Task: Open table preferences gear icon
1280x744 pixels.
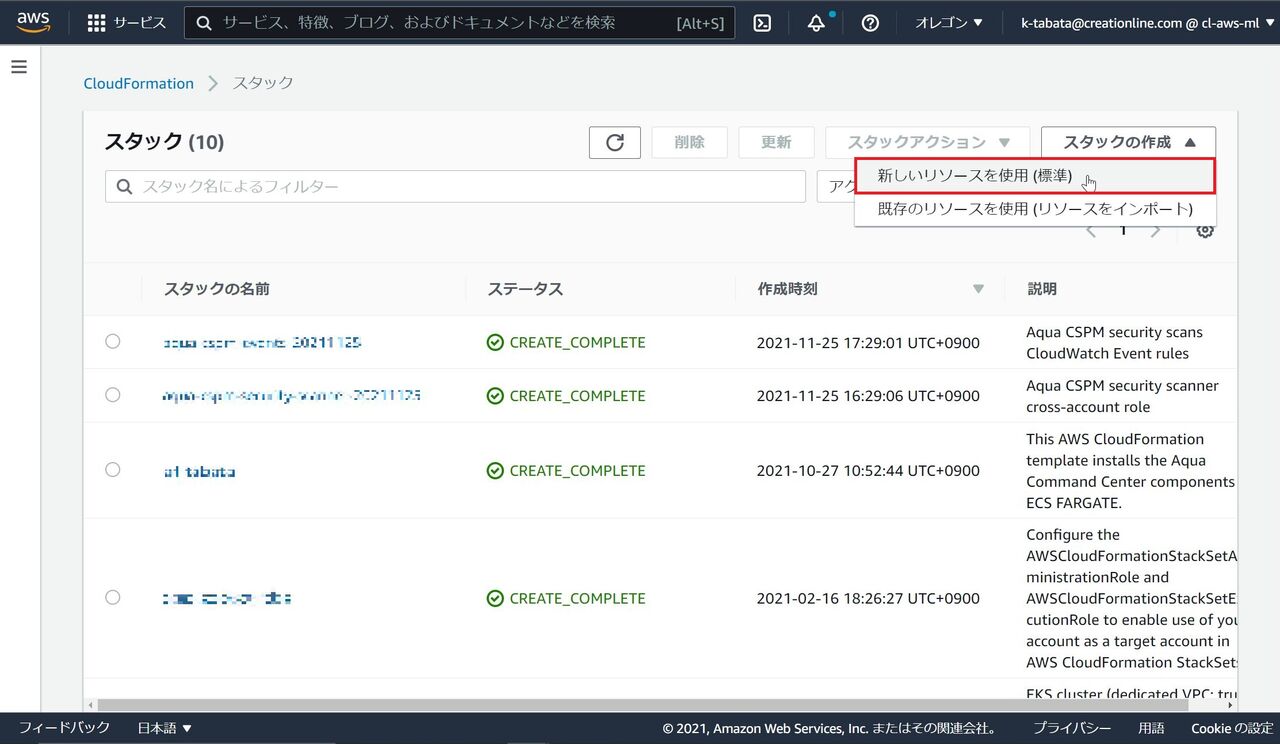Action: [x=1205, y=230]
